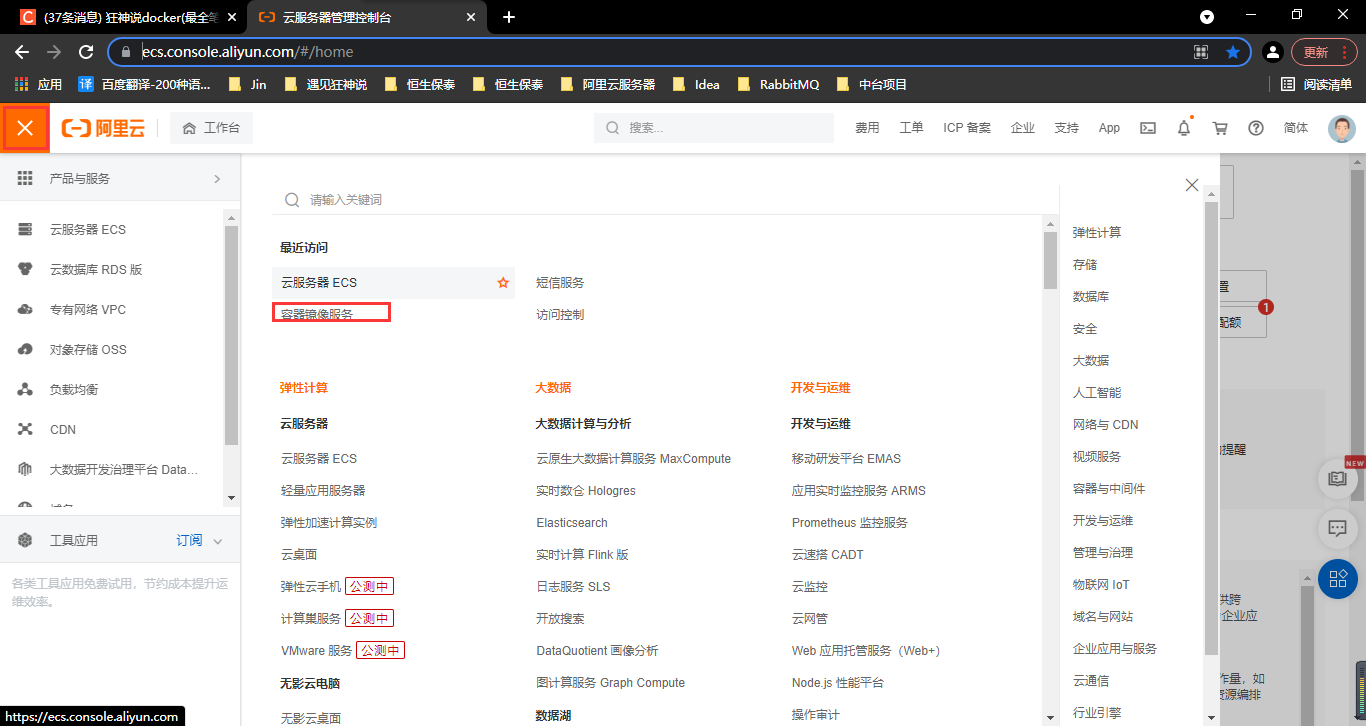Jump to 存储 category
The image size is (1366, 726).
[1085, 265]
